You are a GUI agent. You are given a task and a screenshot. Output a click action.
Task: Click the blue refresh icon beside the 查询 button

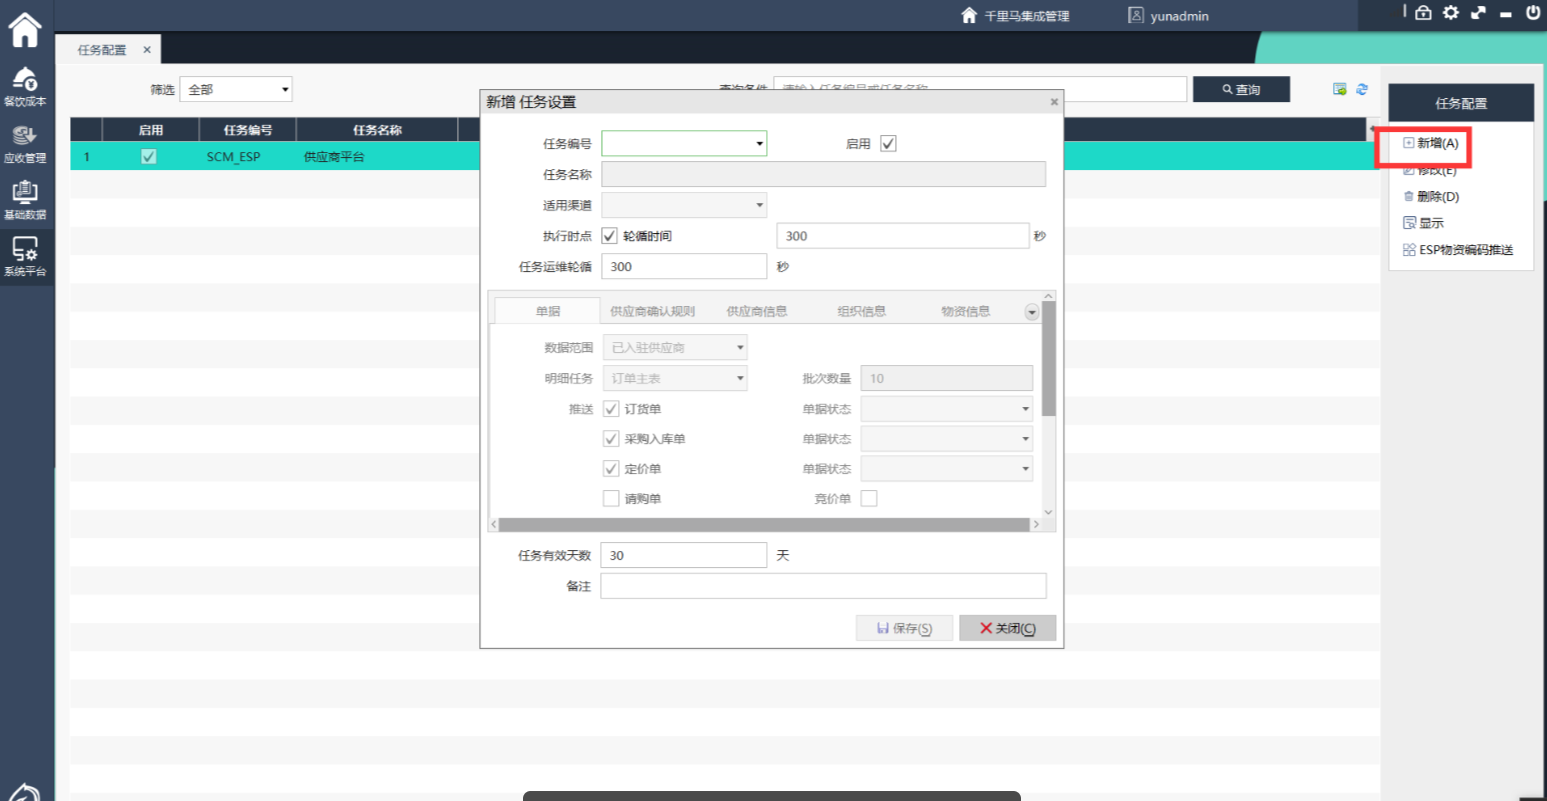pyautogui.click(x=1362, y=89)
